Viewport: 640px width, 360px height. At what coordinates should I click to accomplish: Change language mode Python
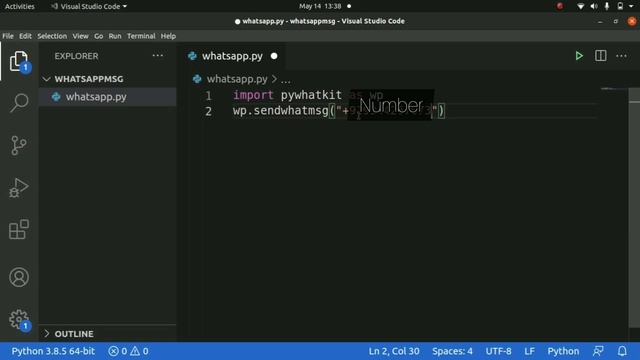(563, 351)
